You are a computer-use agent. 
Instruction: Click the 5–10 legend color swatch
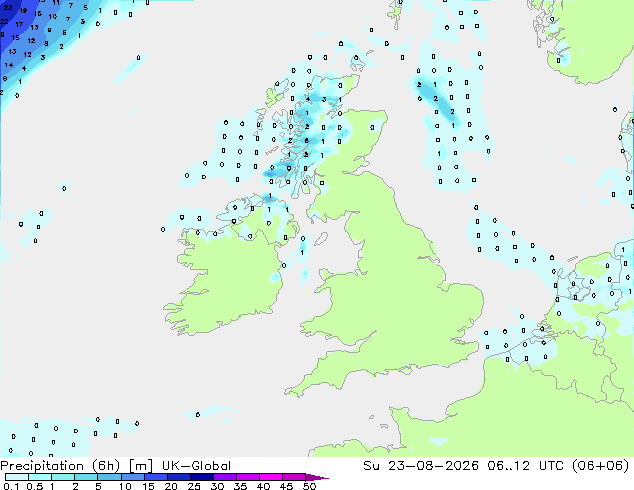(109, 477)
